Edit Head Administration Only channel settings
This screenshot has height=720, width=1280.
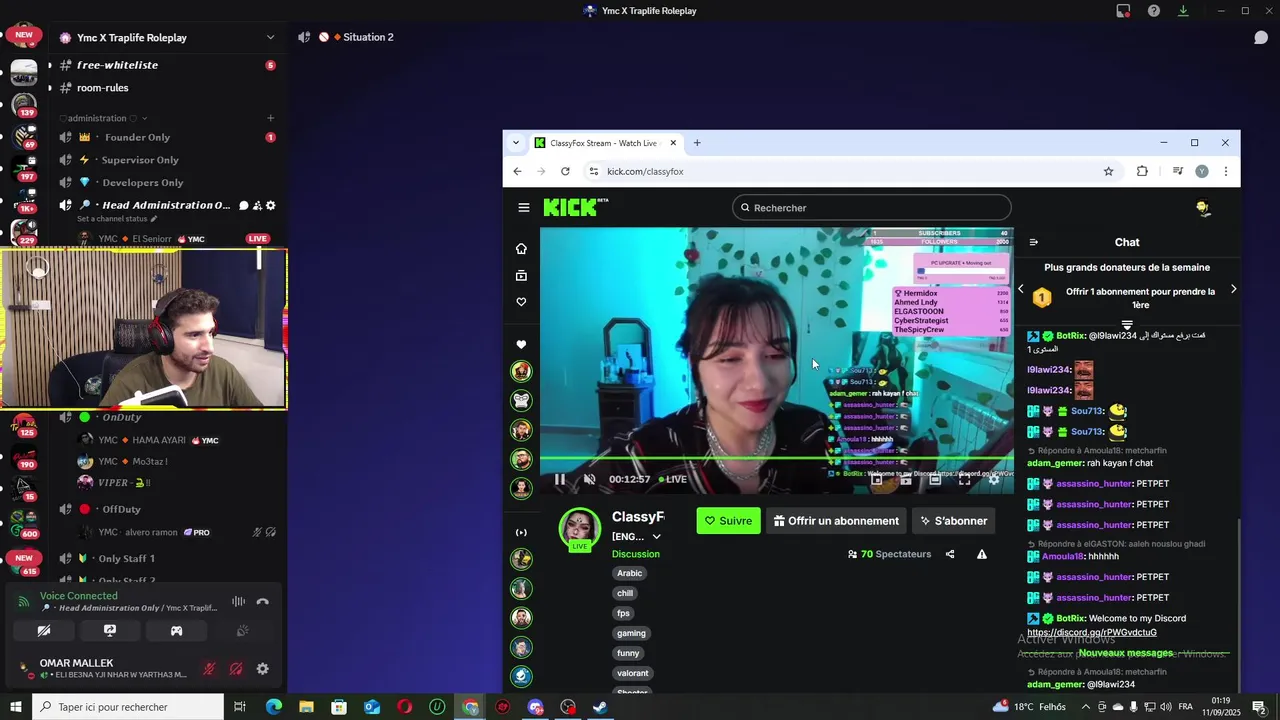pyautogui.click(x=270, y=205)
